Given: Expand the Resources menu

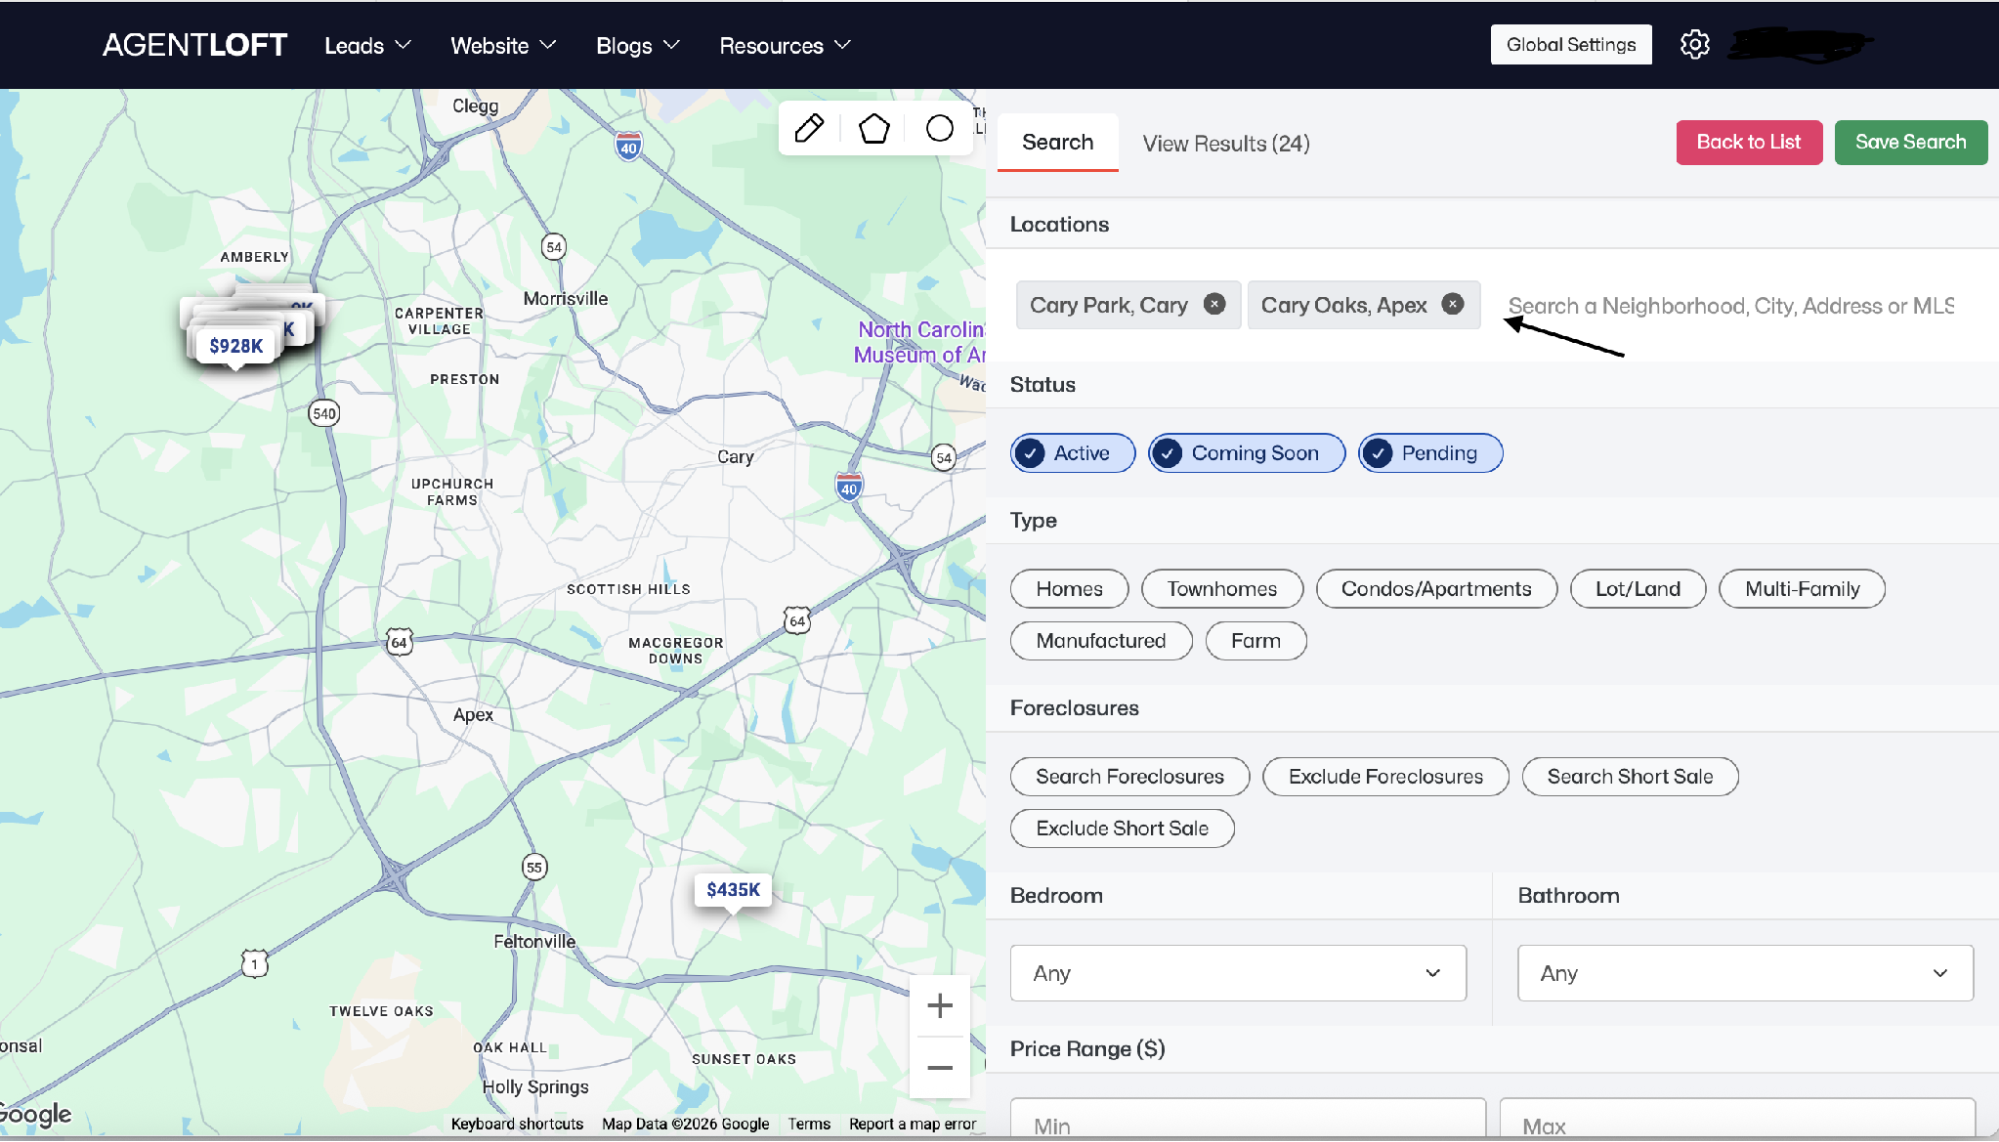Looking at the screenshot, I should click(785, 45).
